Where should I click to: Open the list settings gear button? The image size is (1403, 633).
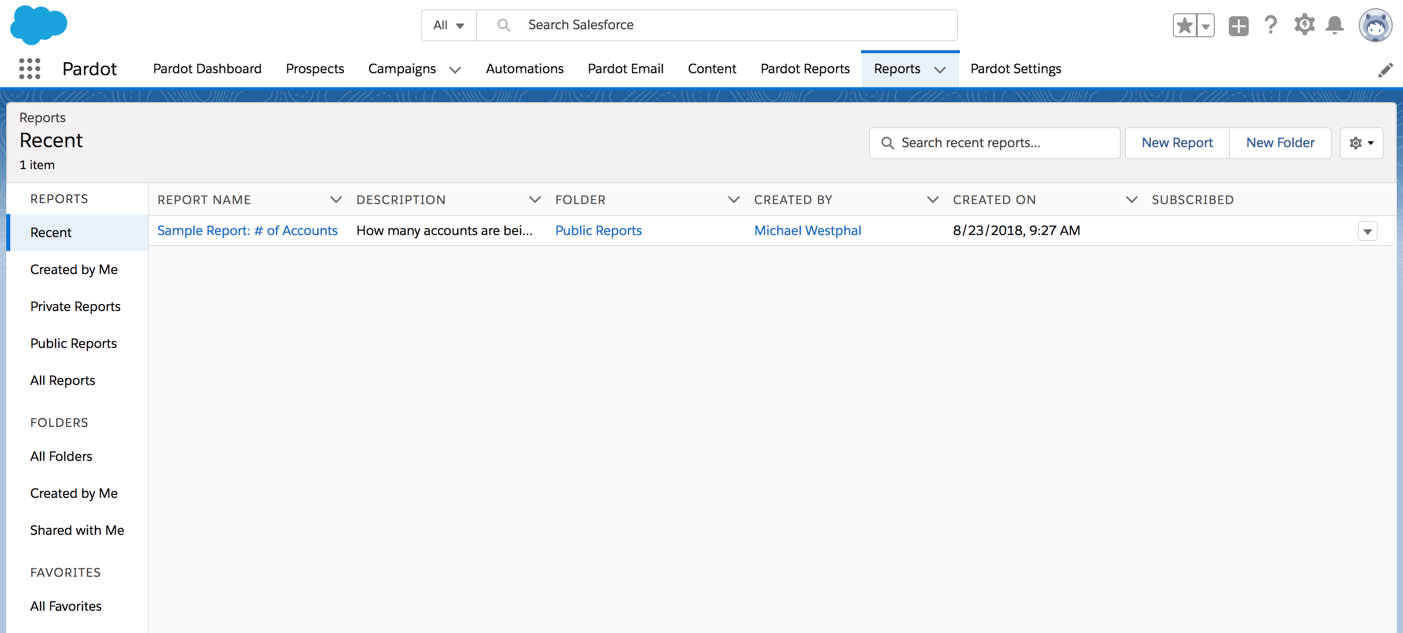pyautogui.click(x=1362, y=143)
